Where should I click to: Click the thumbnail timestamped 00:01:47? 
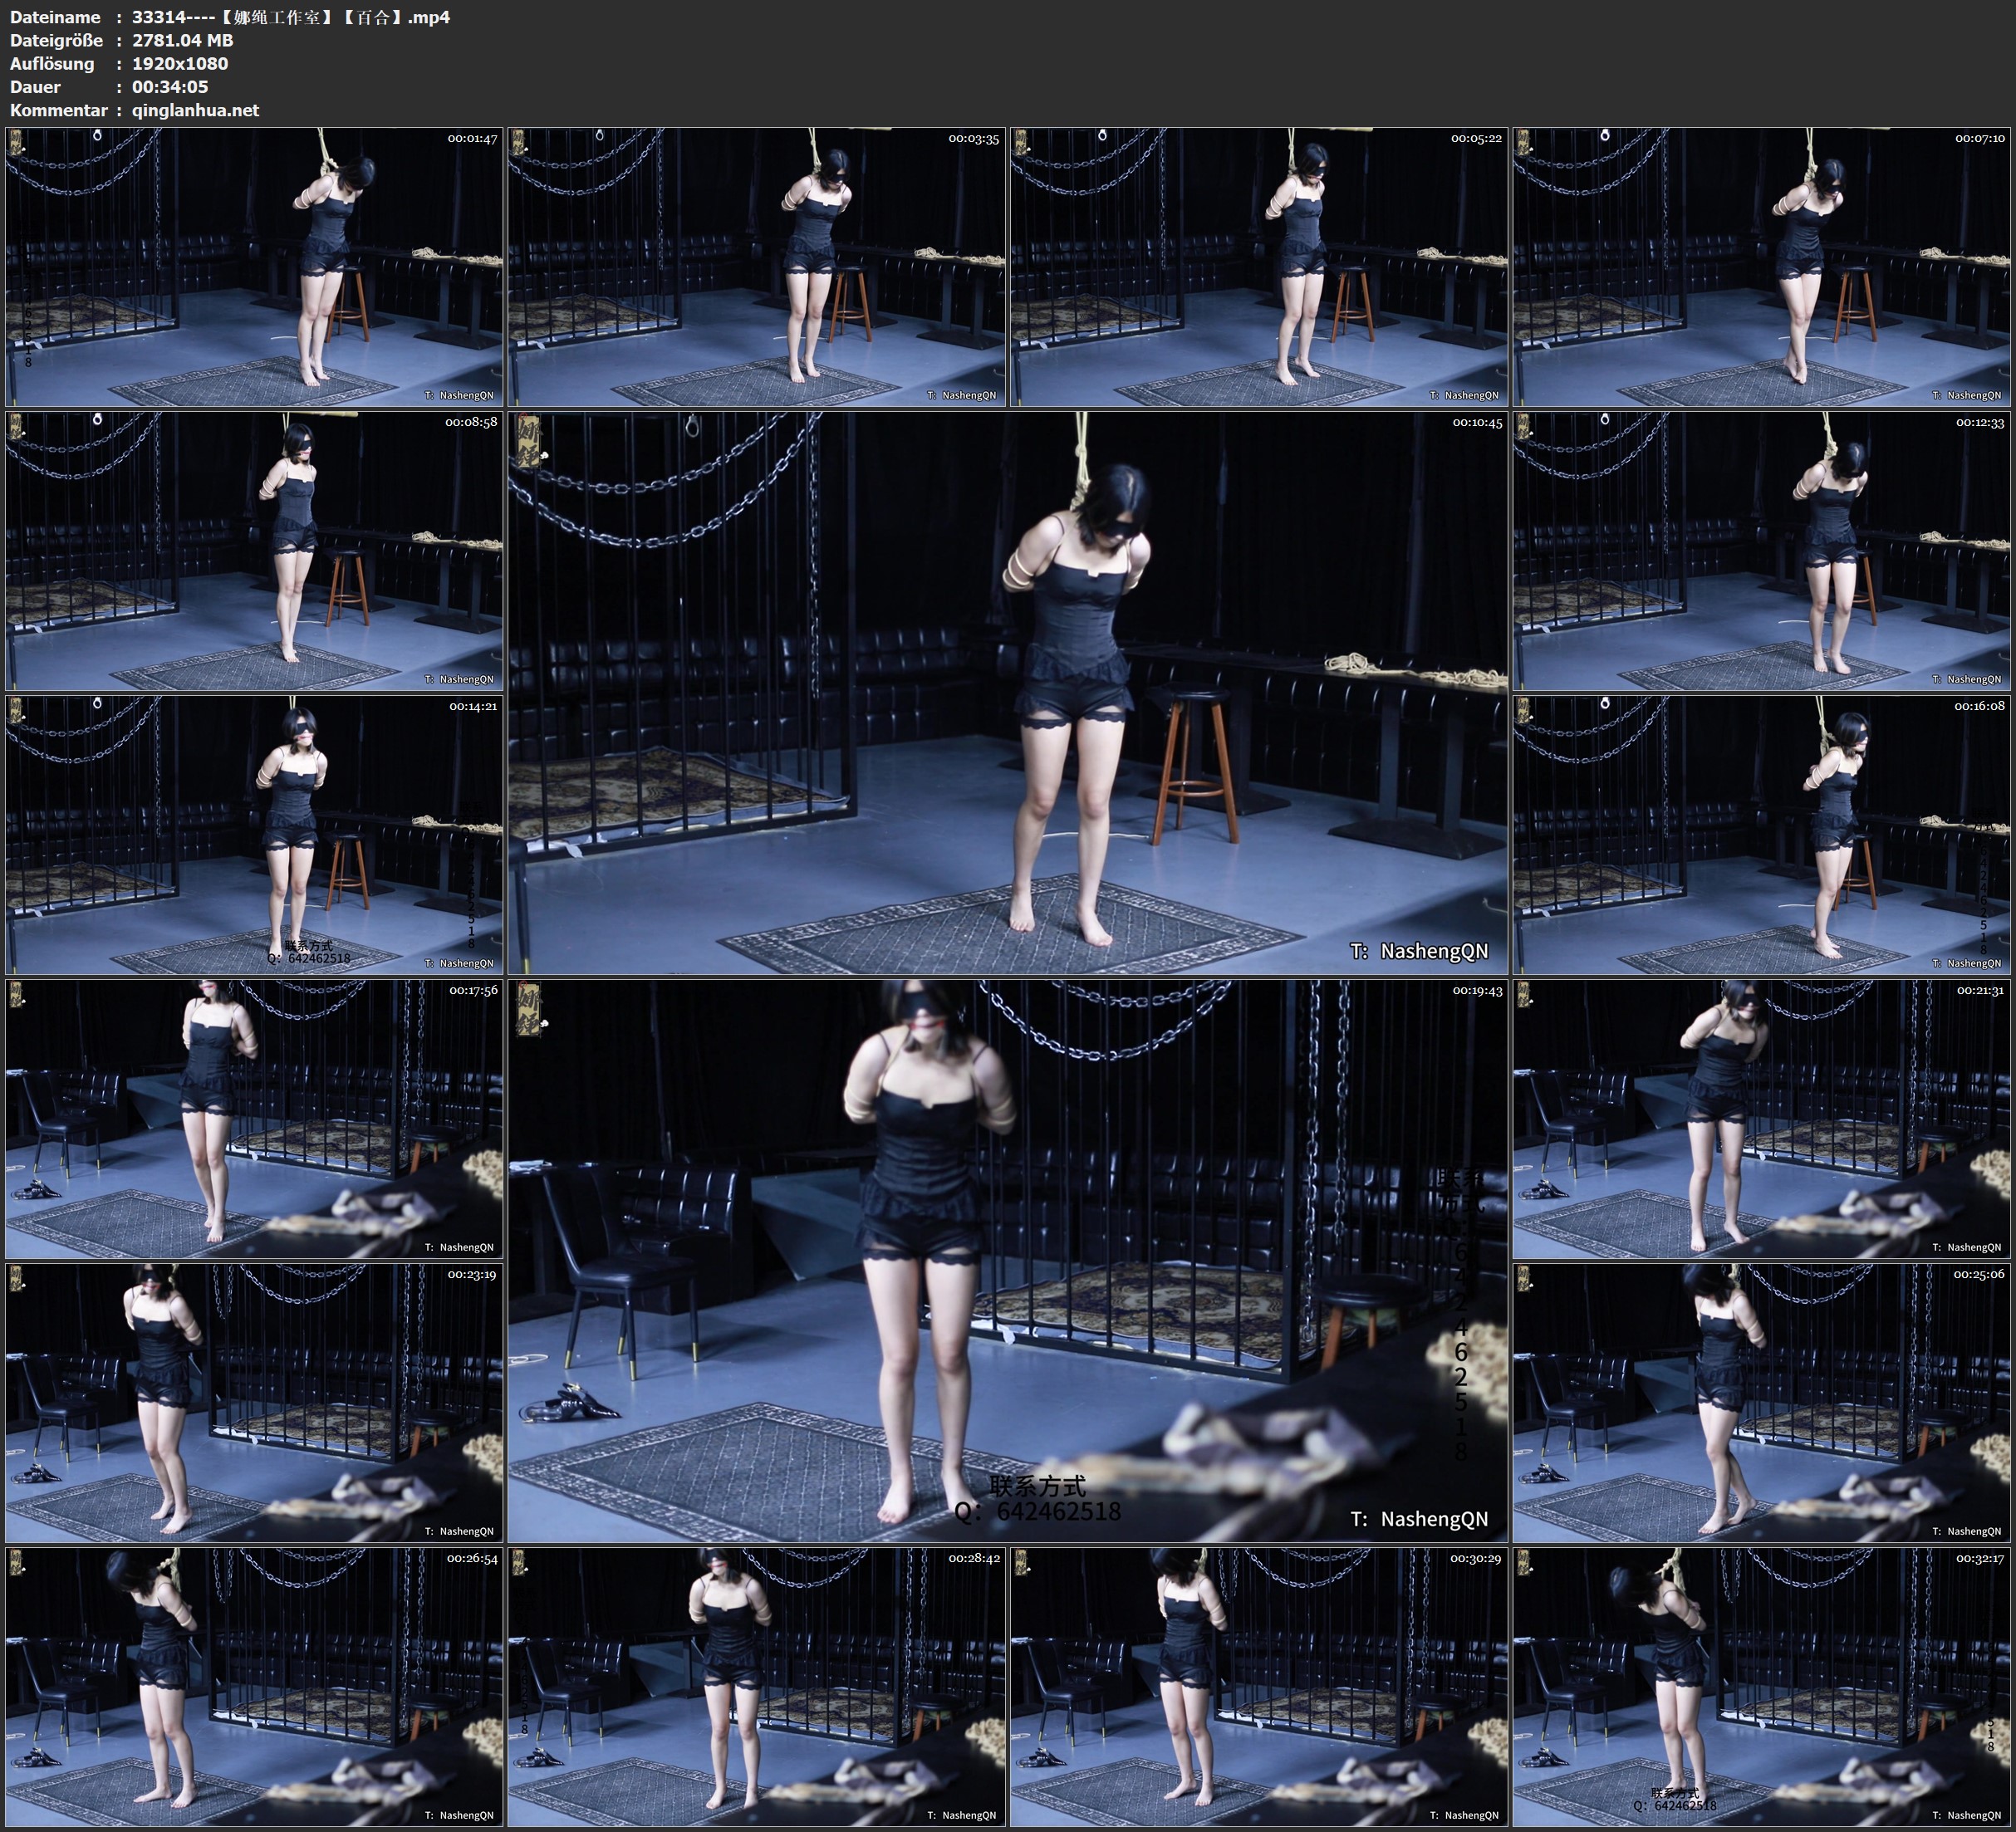[254, 267]
